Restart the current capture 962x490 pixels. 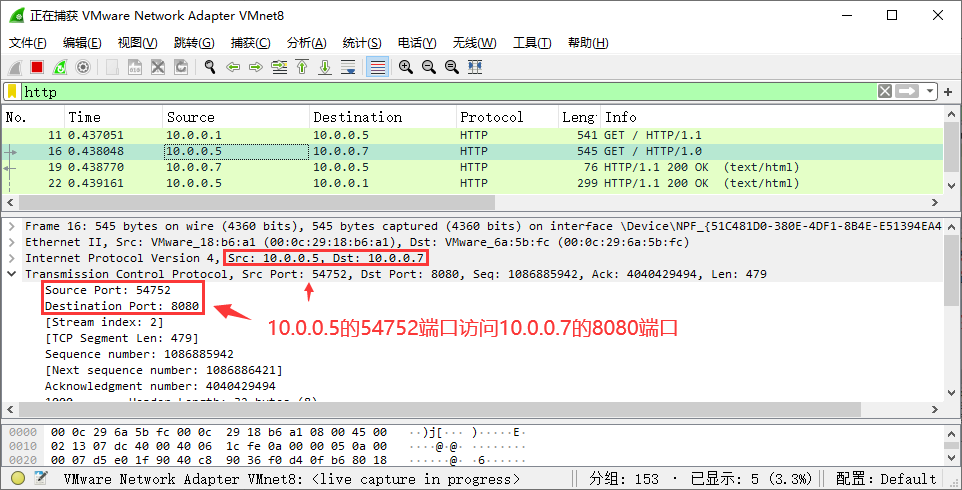click(60, 67)
